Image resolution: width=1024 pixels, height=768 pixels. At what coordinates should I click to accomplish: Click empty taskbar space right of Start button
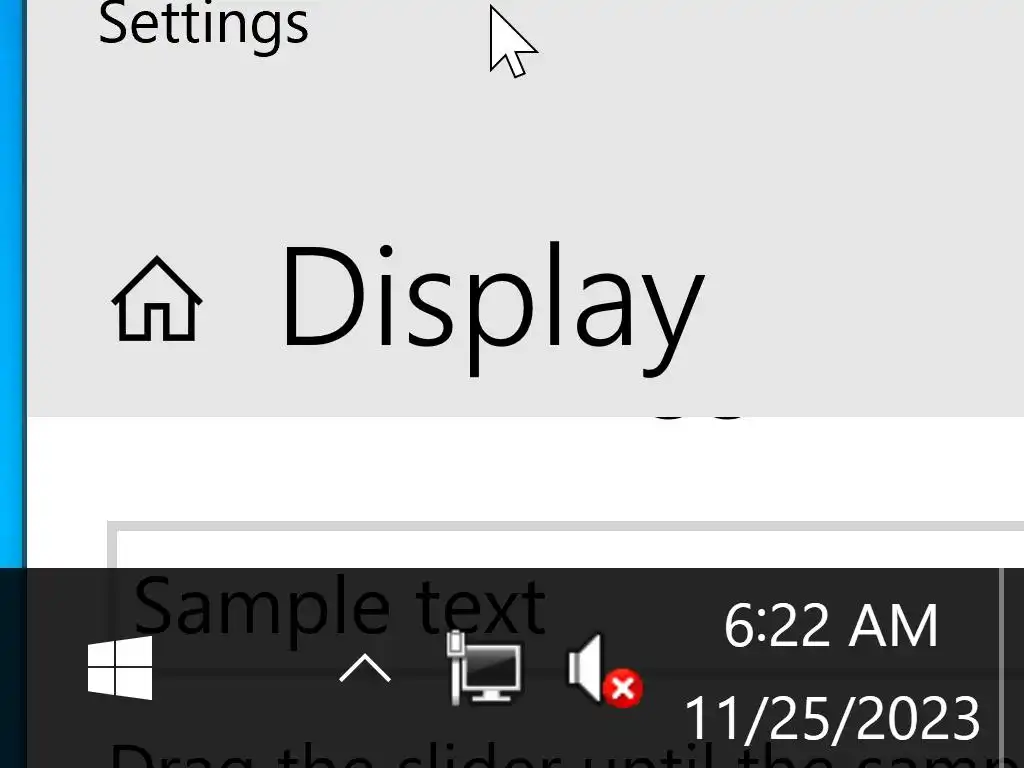coord(245,669)
